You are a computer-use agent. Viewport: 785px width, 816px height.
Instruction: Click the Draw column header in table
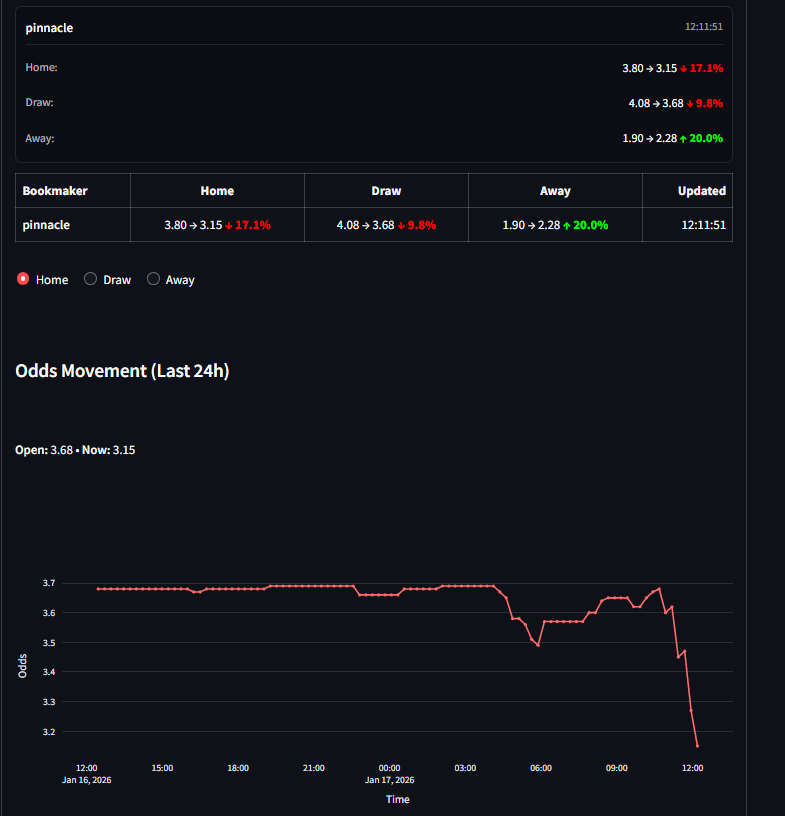386,191
